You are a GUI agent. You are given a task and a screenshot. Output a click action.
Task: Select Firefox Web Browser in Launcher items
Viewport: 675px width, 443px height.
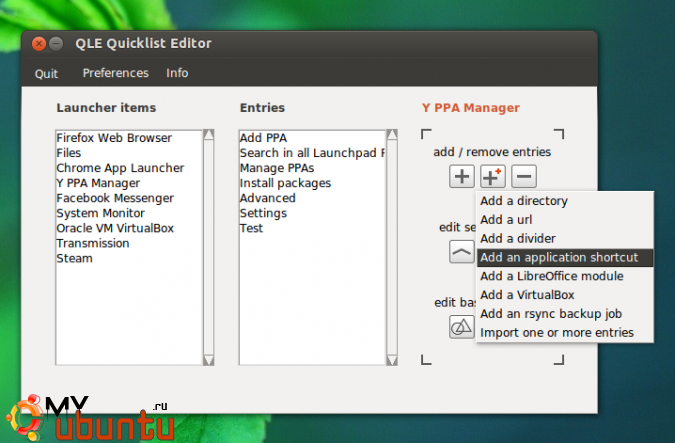114,138
